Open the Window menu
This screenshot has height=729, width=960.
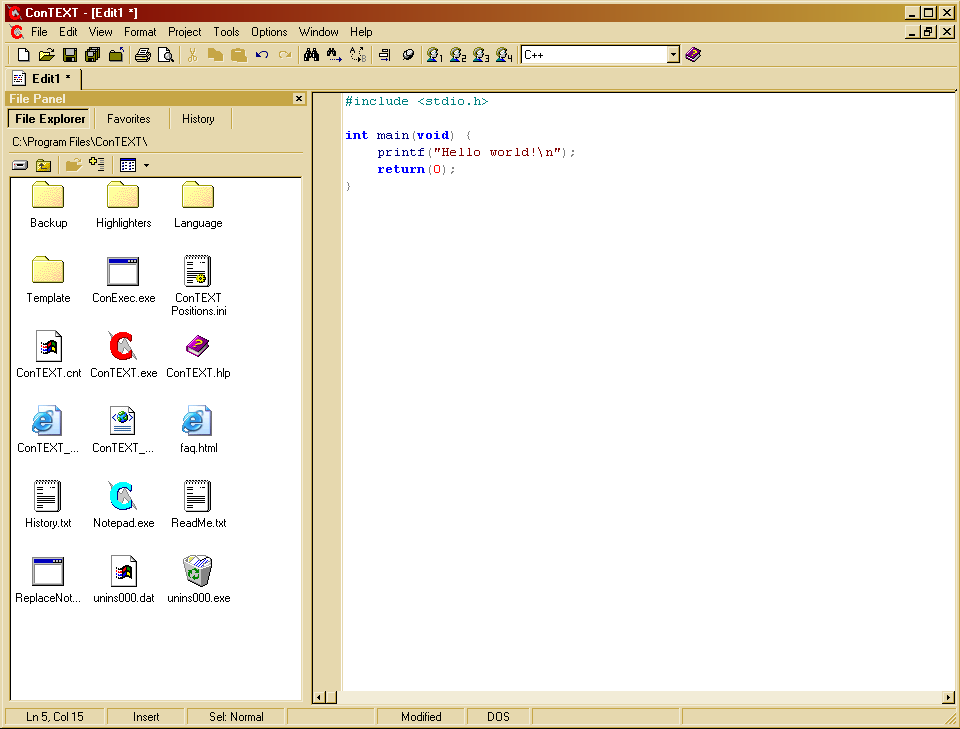tap(318, 32)
